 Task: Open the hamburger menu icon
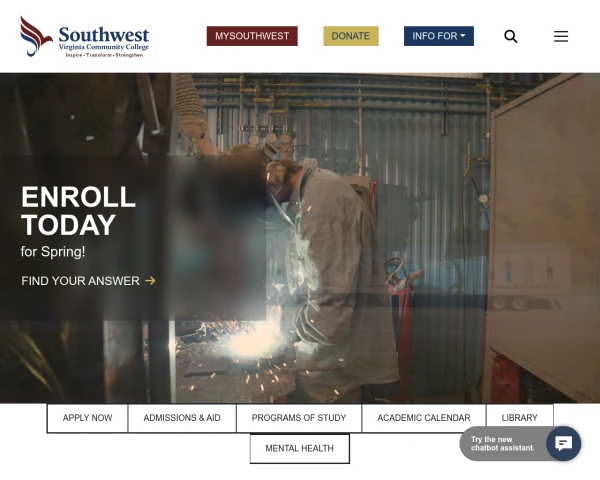click(561, 36)
